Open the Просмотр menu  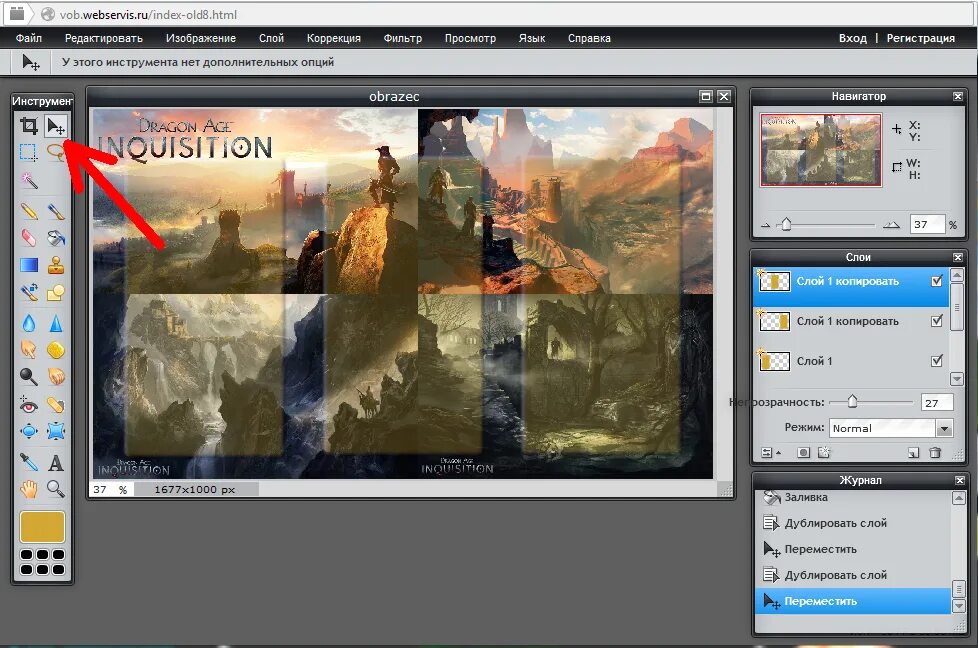[470, 38]
